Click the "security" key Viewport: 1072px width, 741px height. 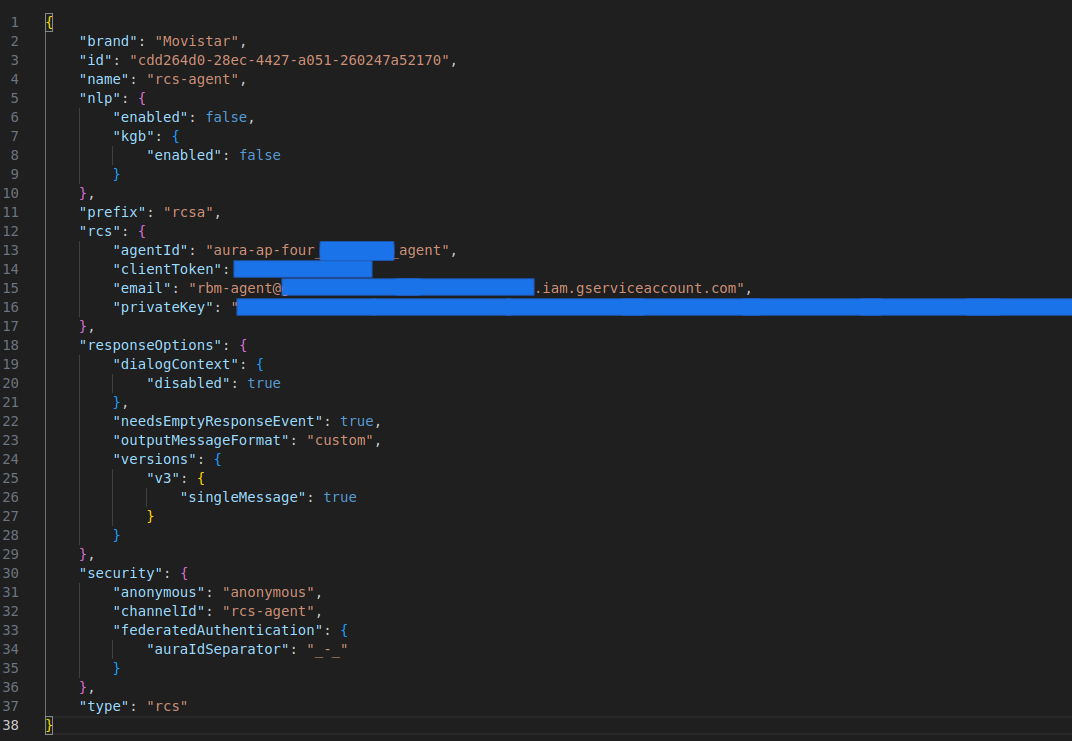coord(121,574)
